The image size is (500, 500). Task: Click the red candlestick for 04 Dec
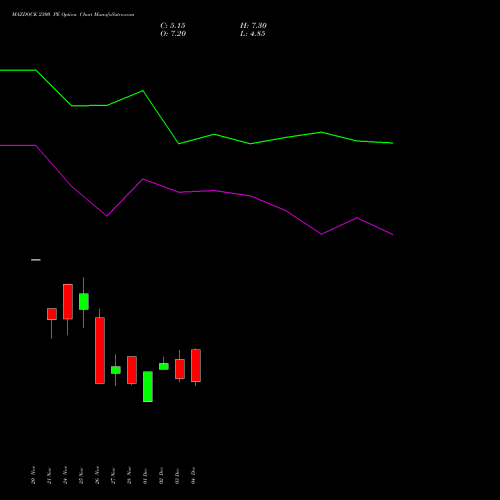196,366
